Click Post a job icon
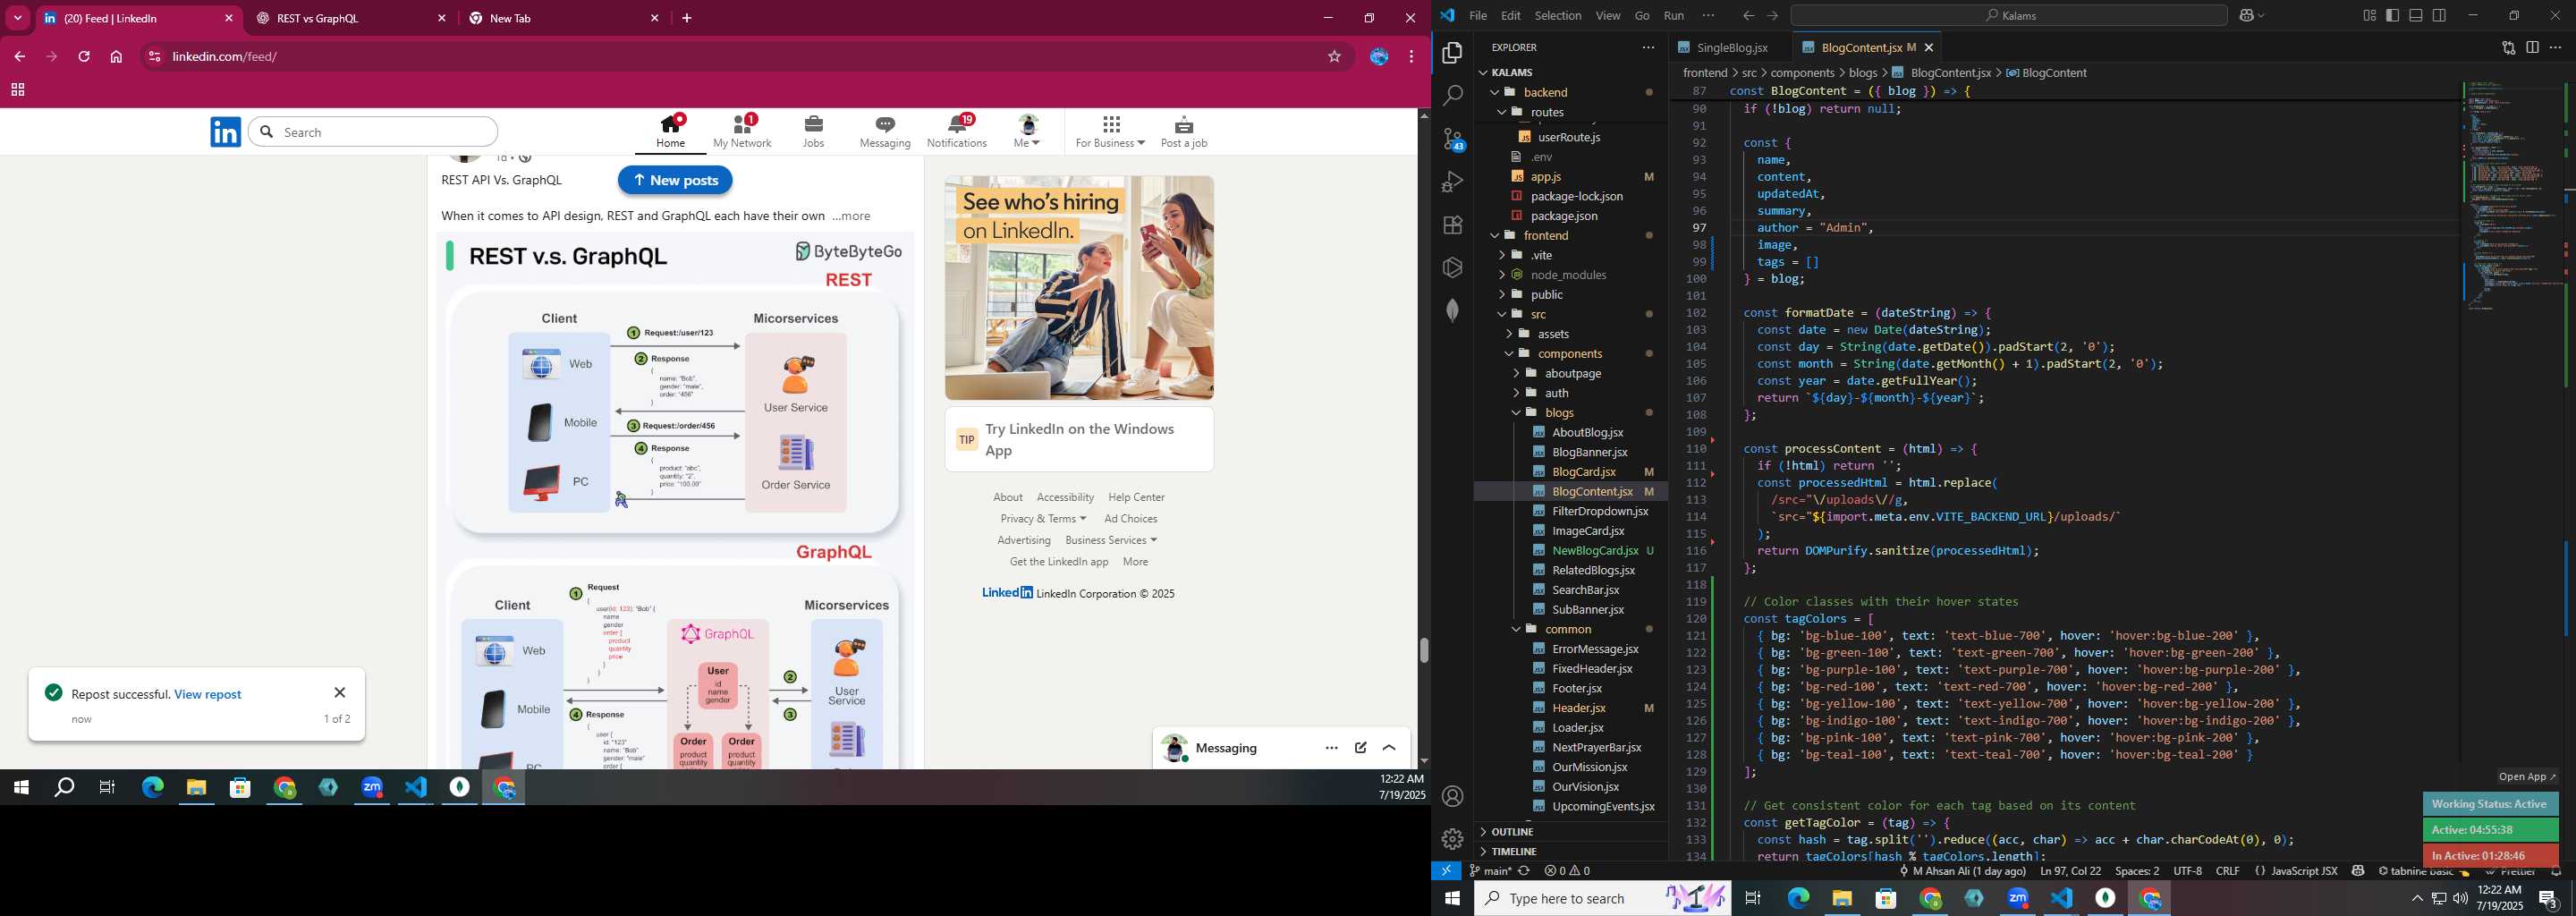The image size is (2576, 916). [x=1184, y=132]
